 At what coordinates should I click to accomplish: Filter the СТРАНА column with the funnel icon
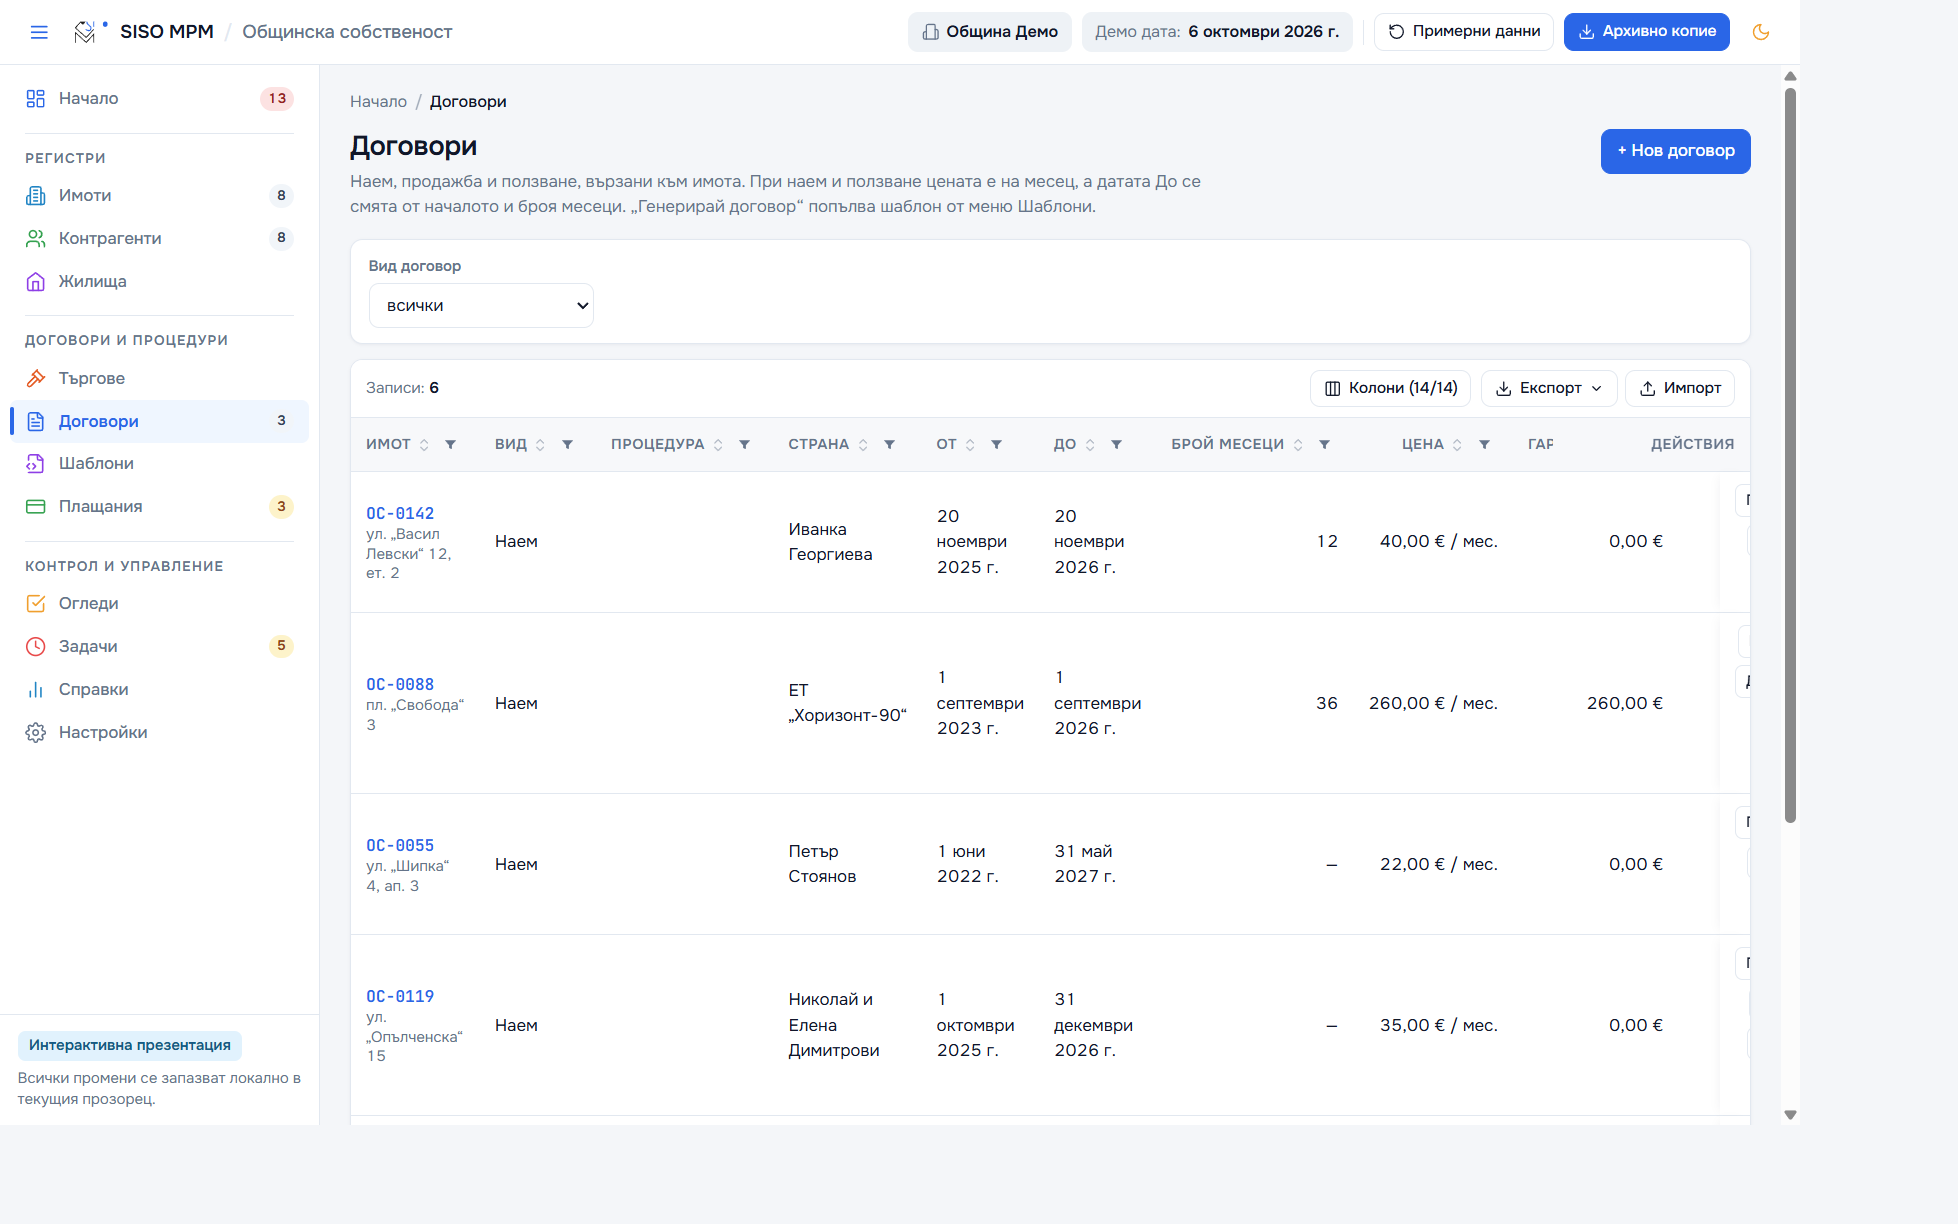tap(890, 445)
